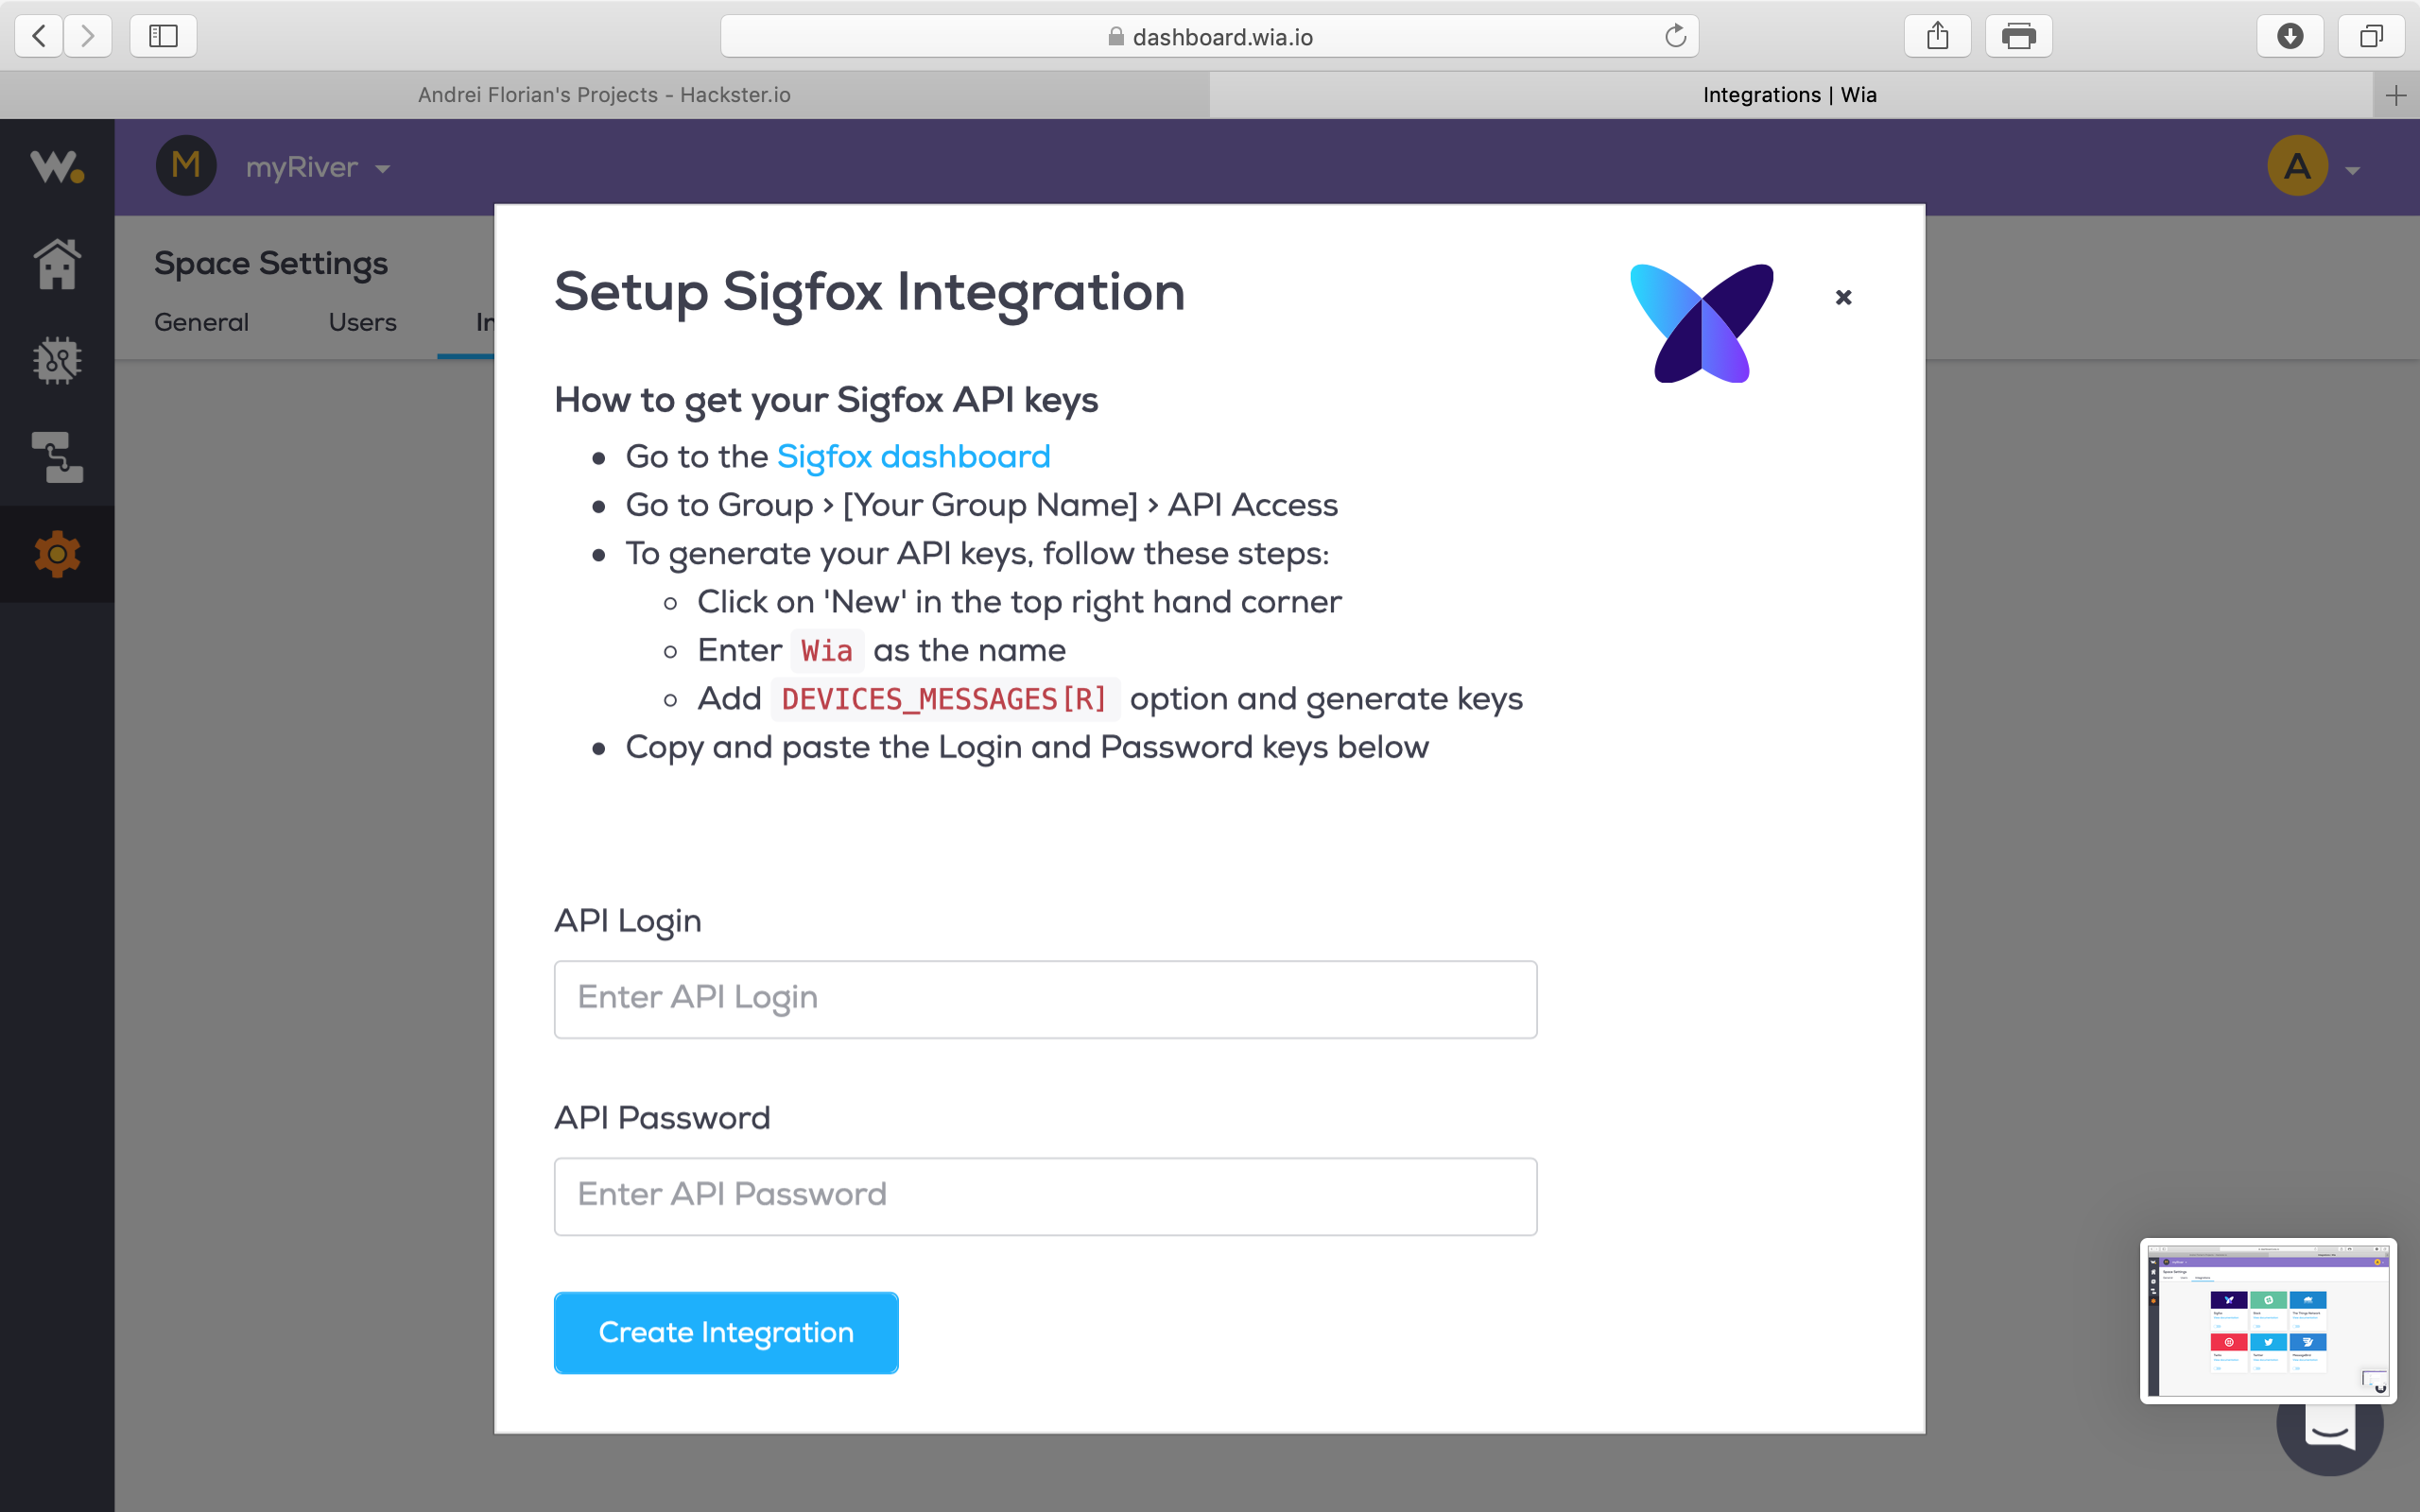This screenshot has height=1512, width=2420.
Task: Select the Users settings tab
Action: point(362,322)
